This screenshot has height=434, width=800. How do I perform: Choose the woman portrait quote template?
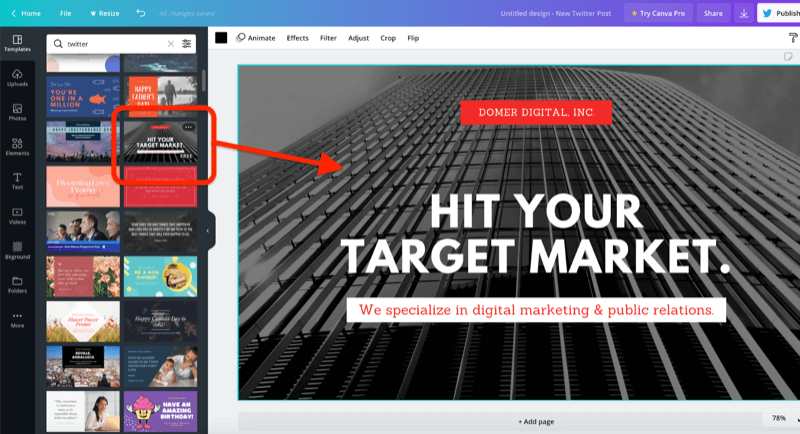[x=83, y=412]
